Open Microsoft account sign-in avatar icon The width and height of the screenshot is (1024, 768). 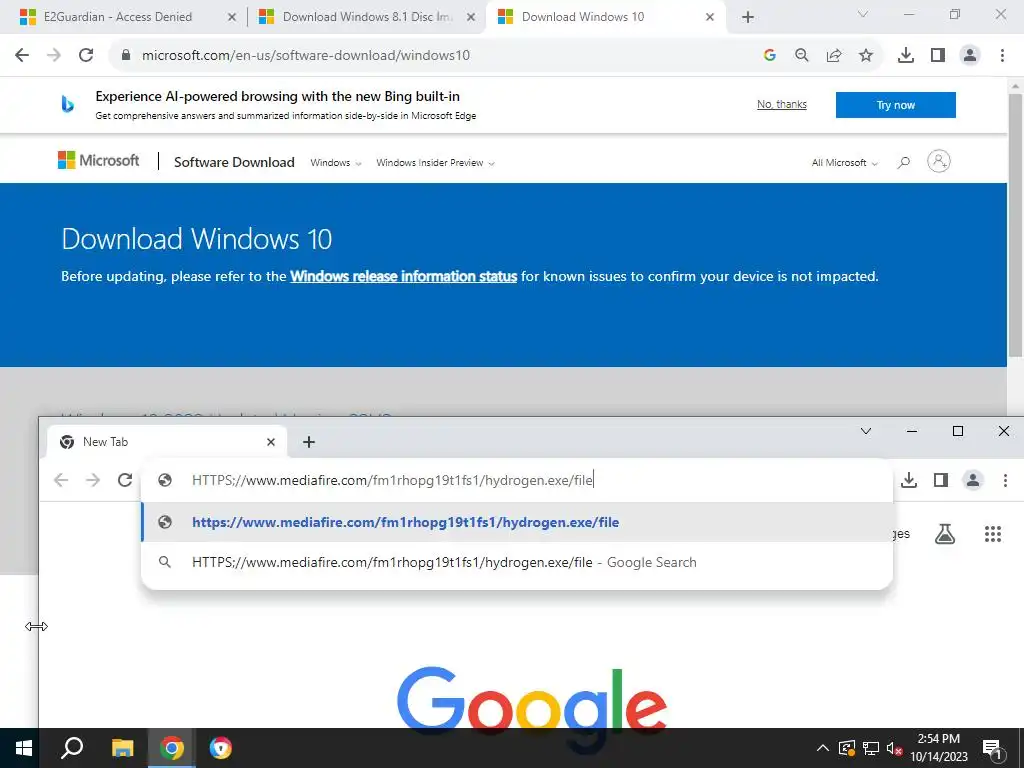[938, 161]
